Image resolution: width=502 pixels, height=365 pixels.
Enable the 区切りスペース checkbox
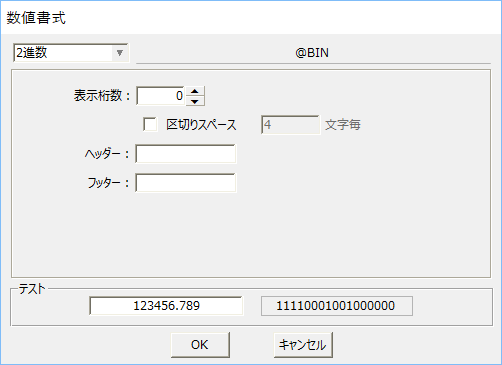(150, 124)
